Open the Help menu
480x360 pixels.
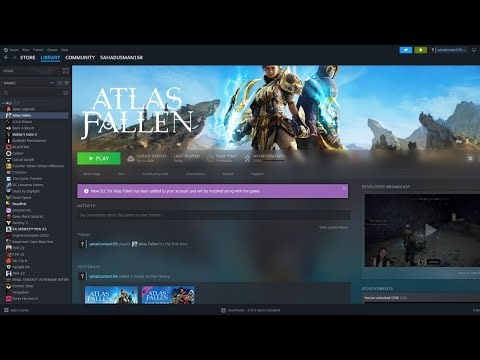65,50
